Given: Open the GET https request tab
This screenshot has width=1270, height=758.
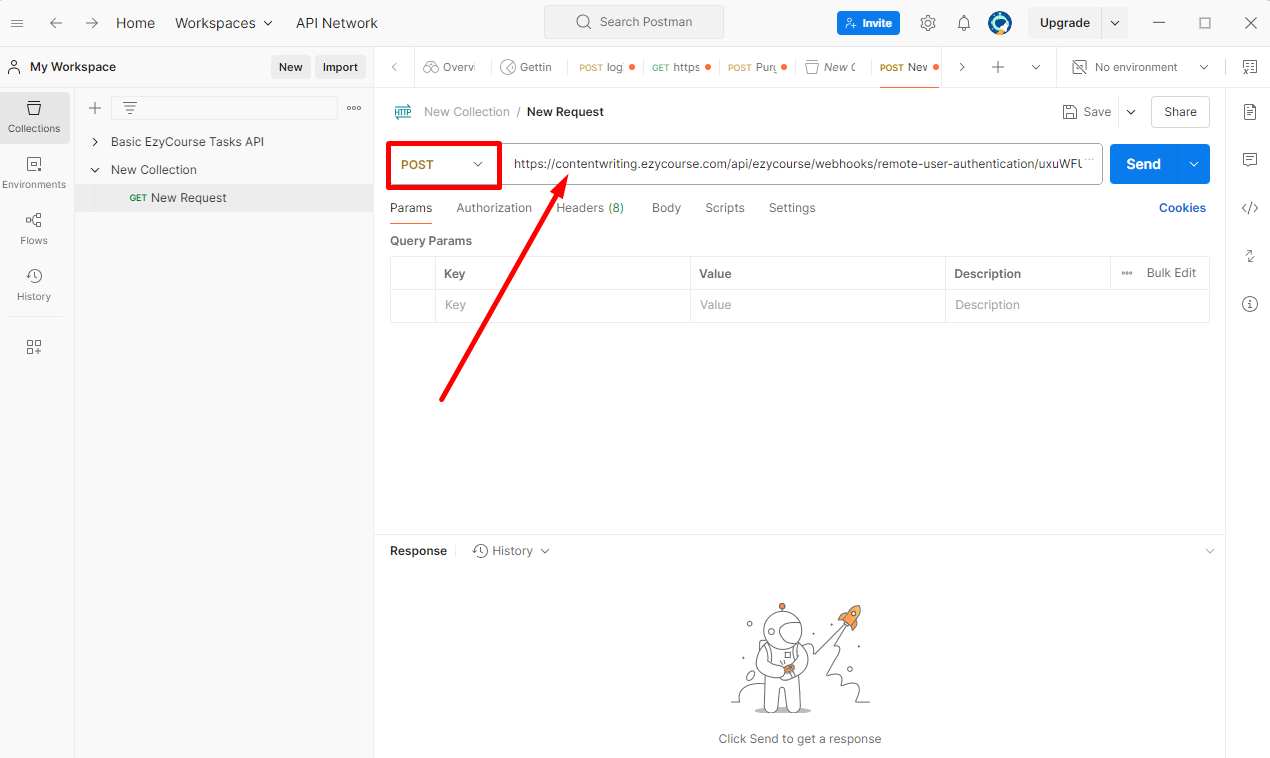Looking at the screenshot, I should pos(681,67).
